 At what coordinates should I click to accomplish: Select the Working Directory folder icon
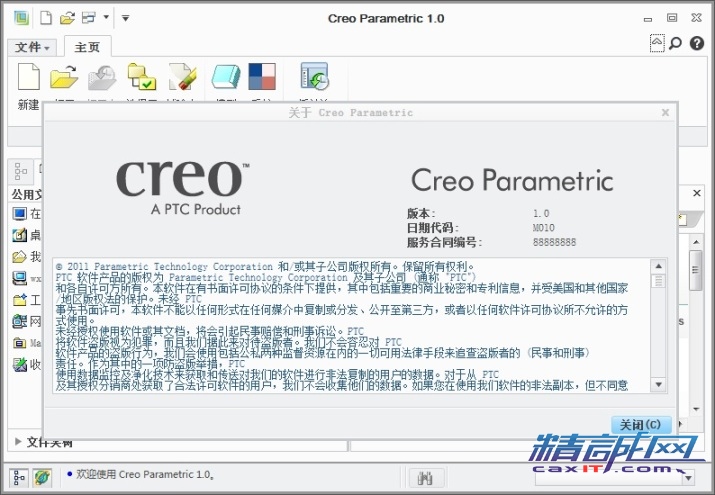(x=20, y=300)
